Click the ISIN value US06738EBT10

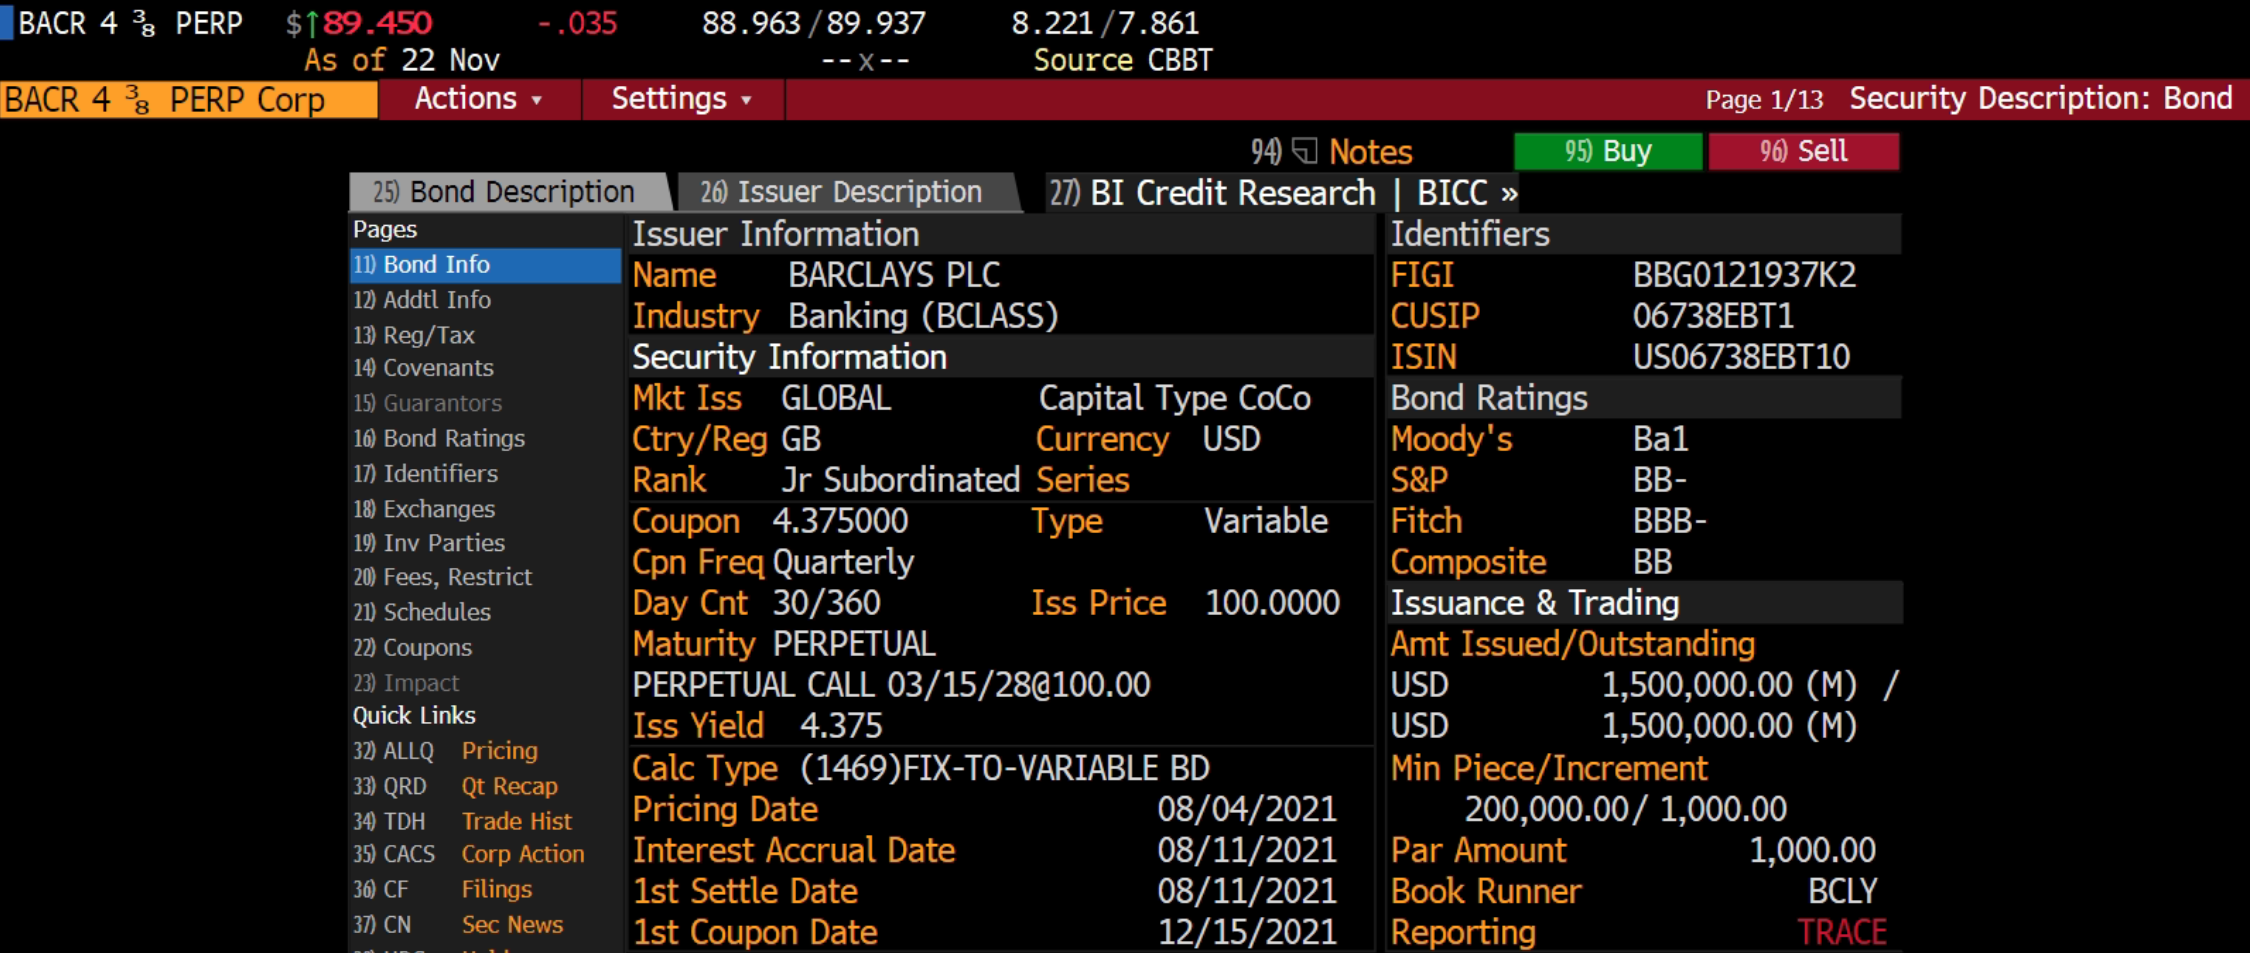(x=1741, y=357)
